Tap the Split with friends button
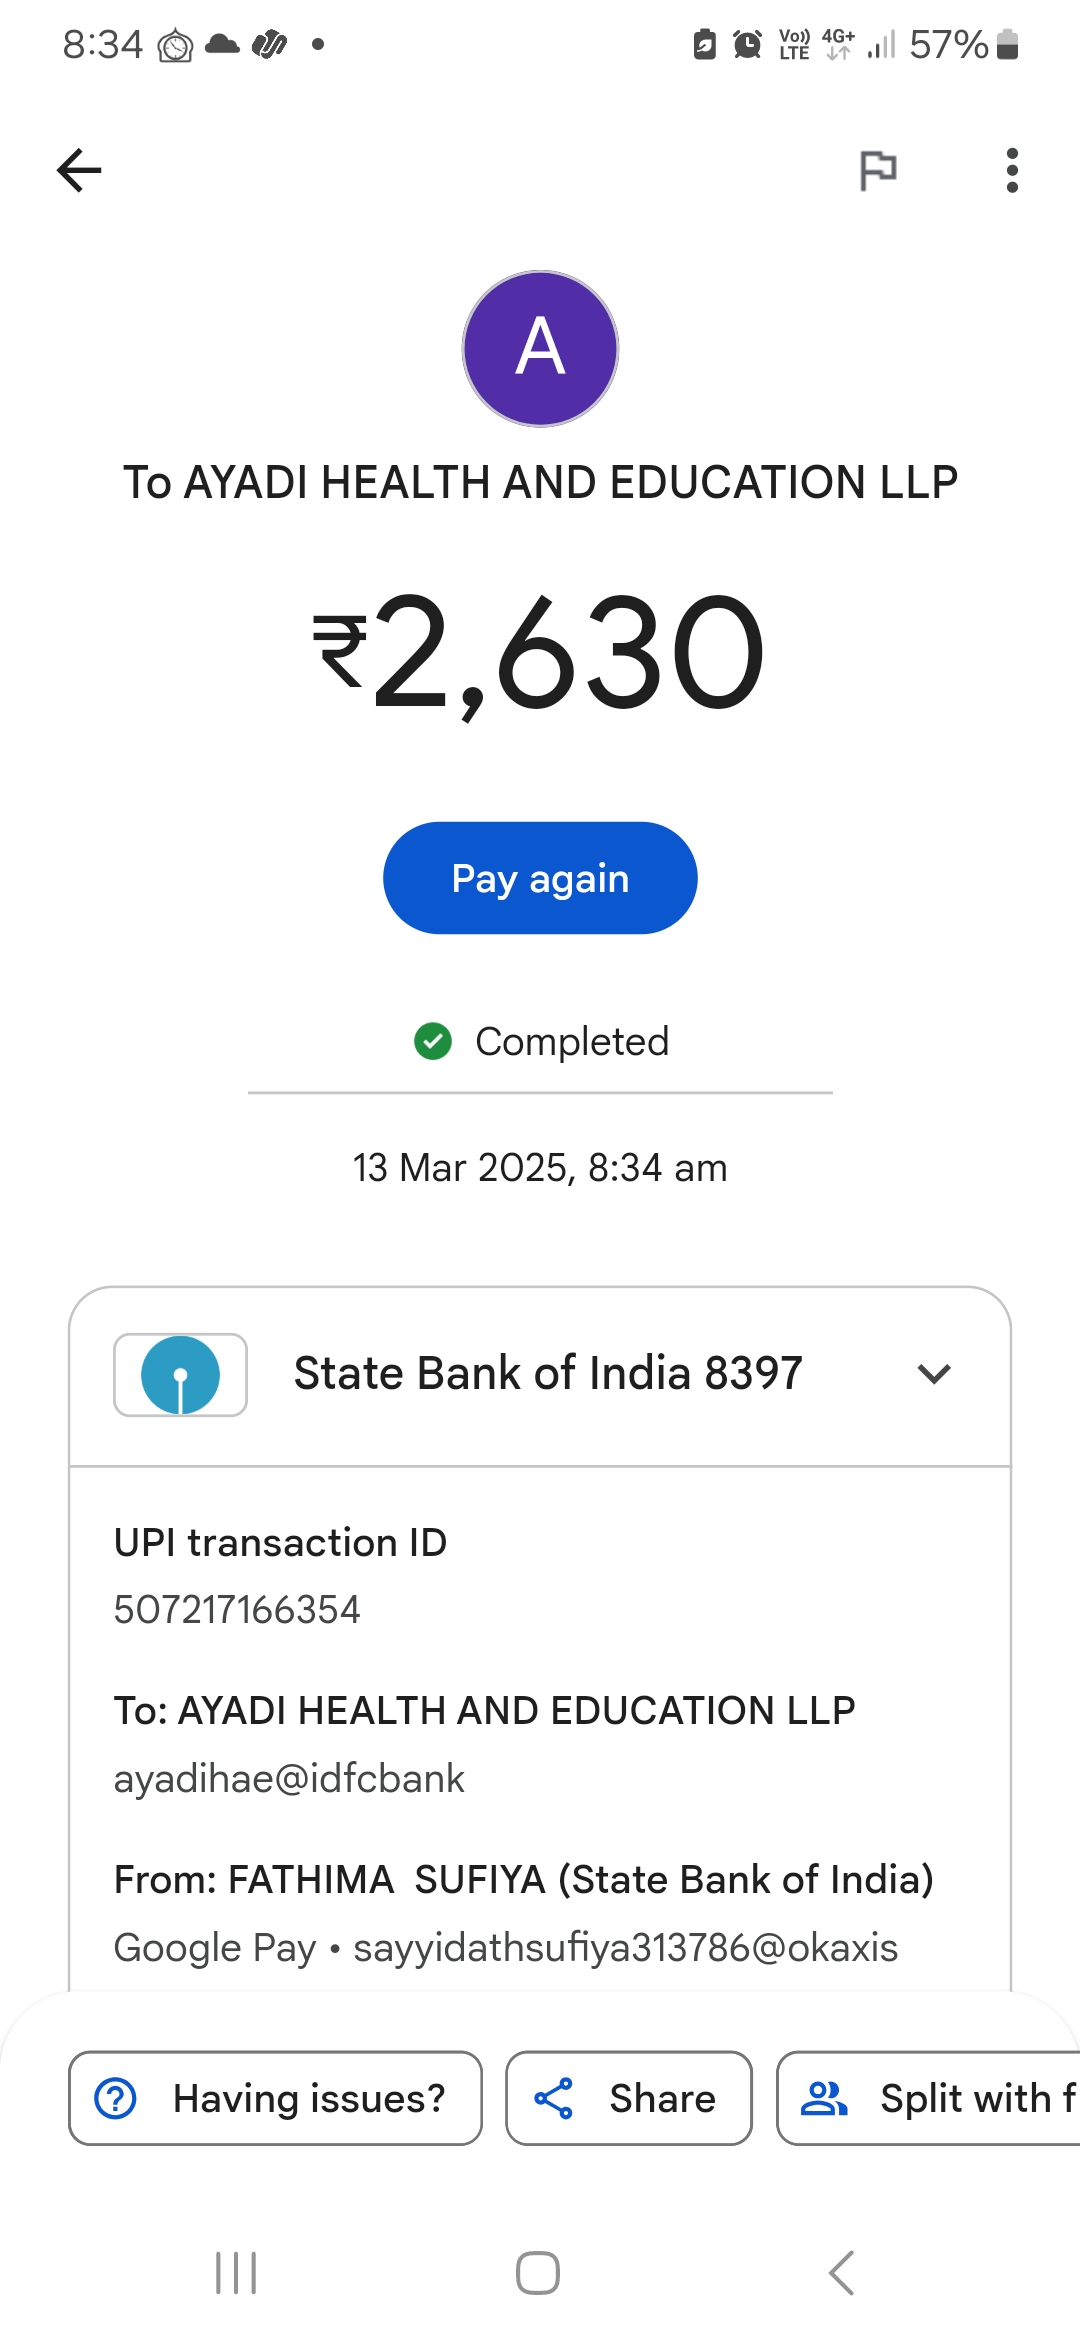Viewport: 1080px width, 2340px height. click(930, 2098)
